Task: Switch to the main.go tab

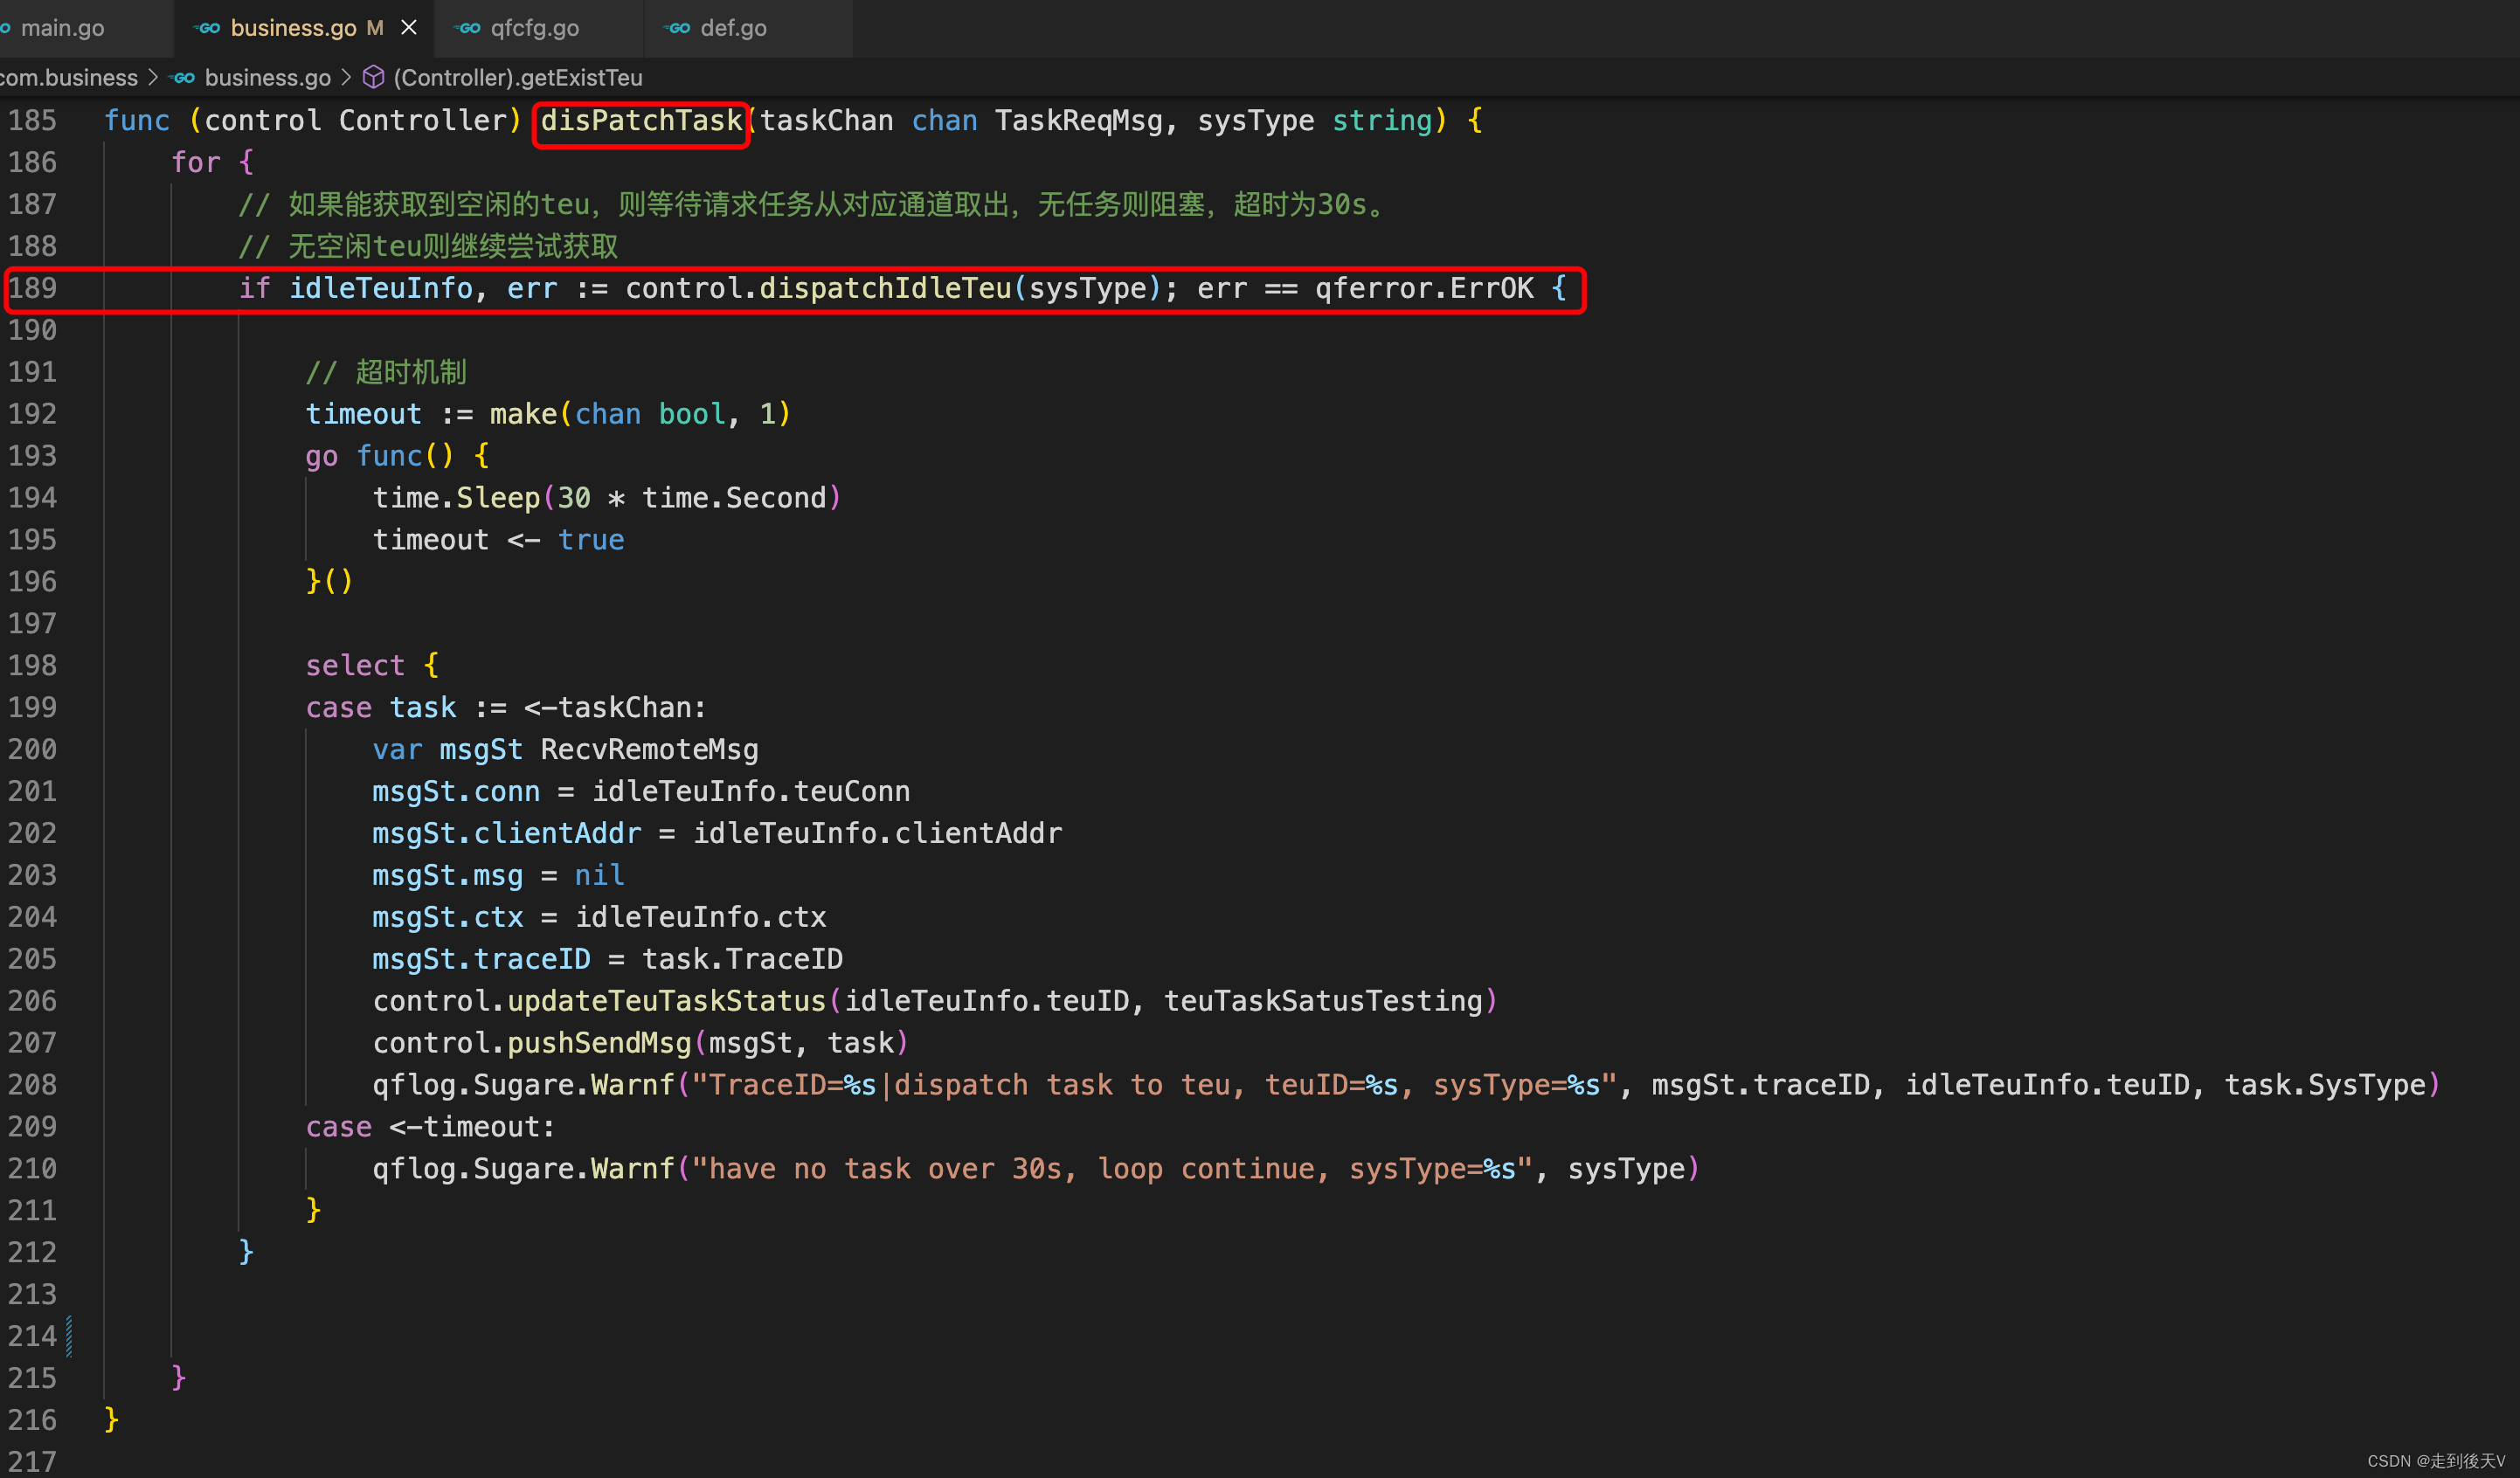Action: [62, 28]
